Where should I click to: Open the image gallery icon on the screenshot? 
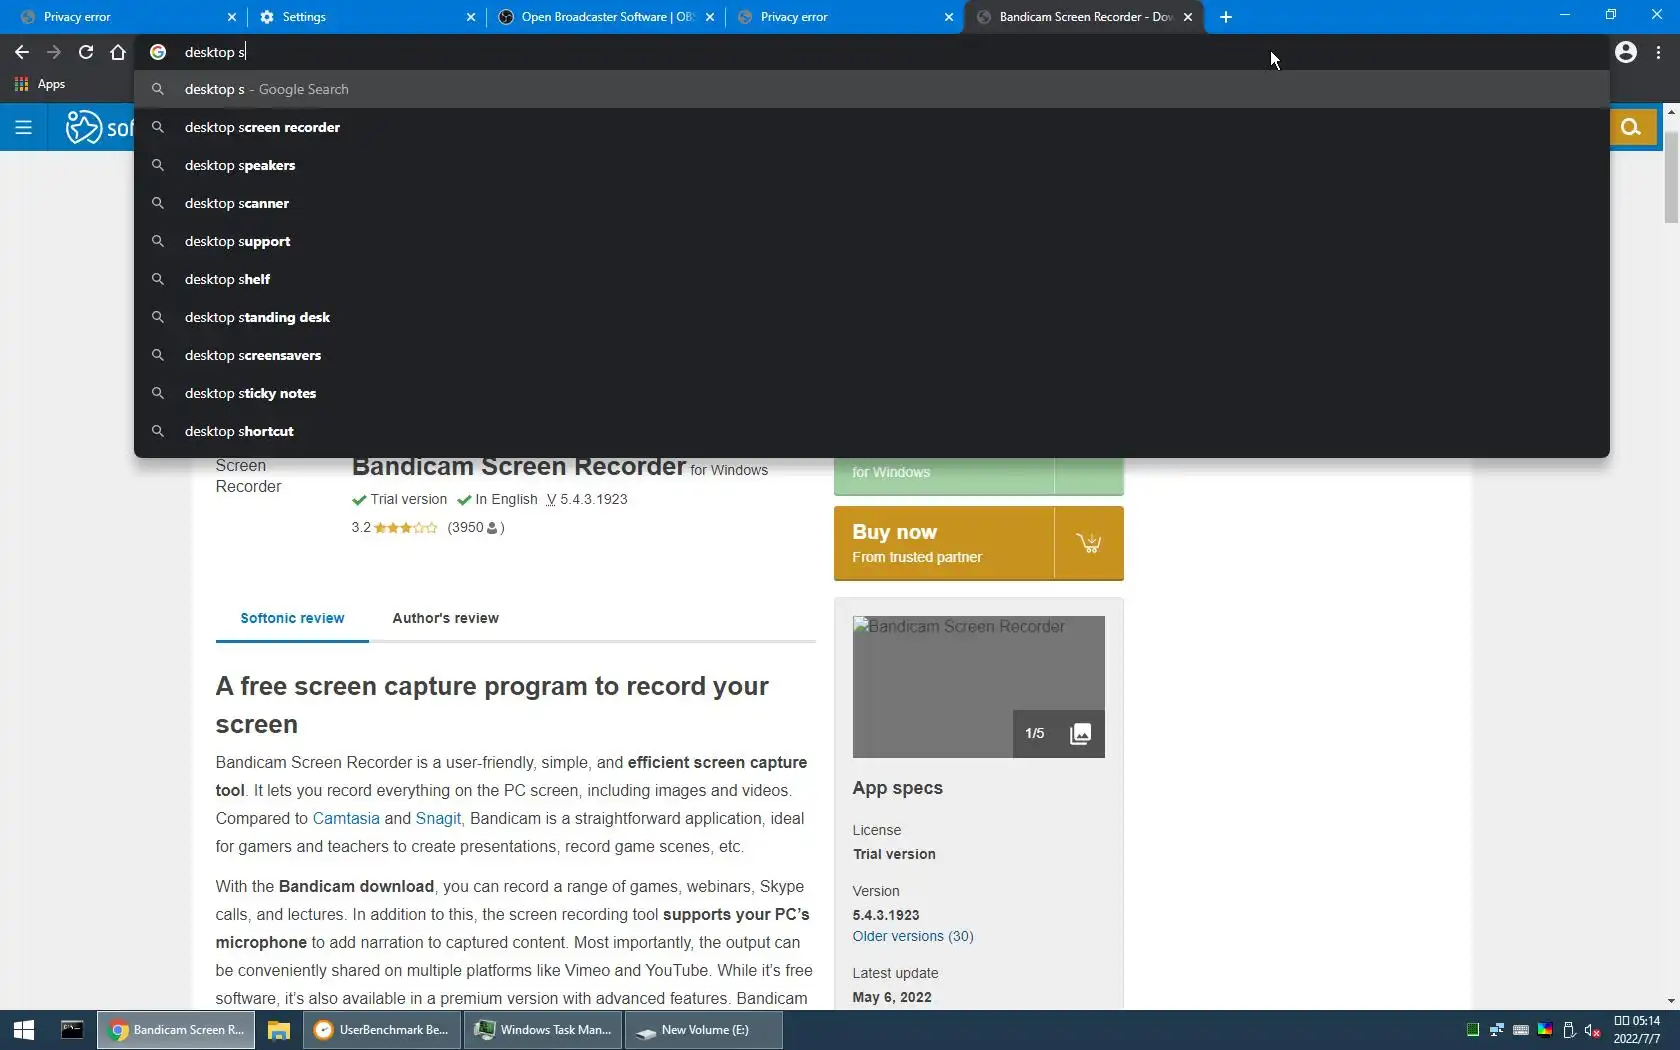[1080, 734]
